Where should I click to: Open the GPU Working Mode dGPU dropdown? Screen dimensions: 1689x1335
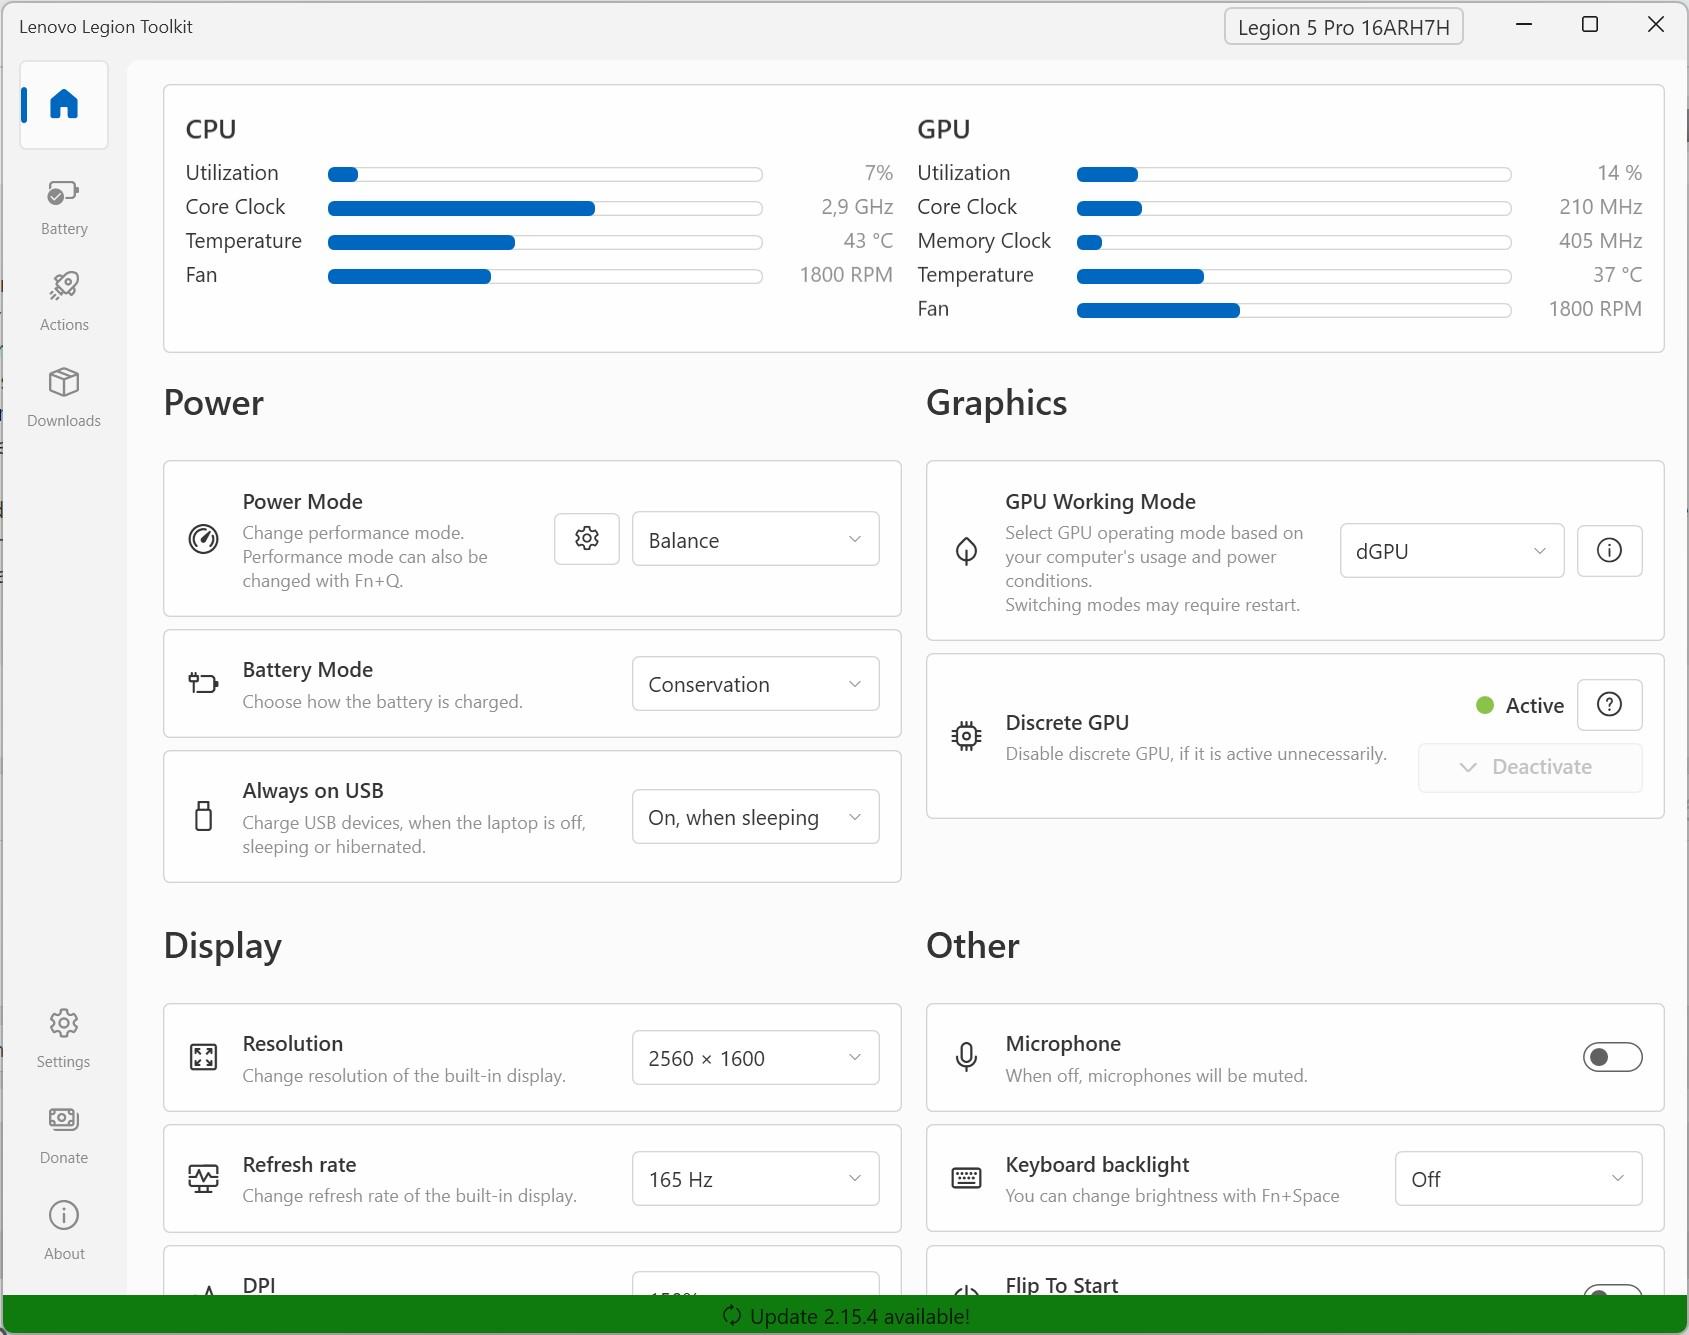[1451, 551]
